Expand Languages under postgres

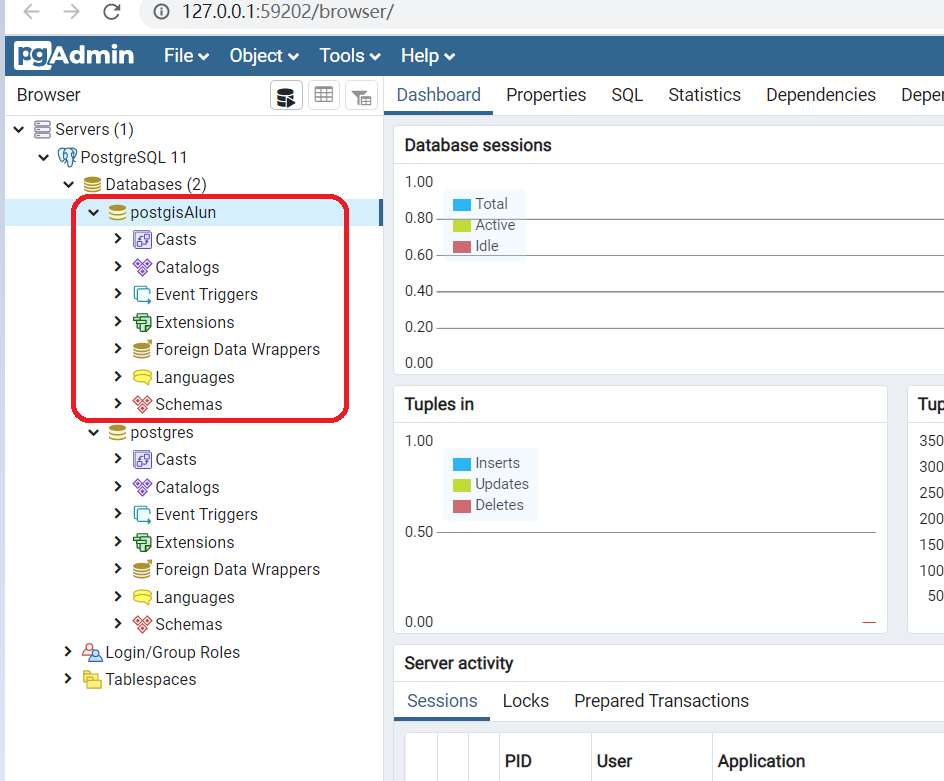118,596
